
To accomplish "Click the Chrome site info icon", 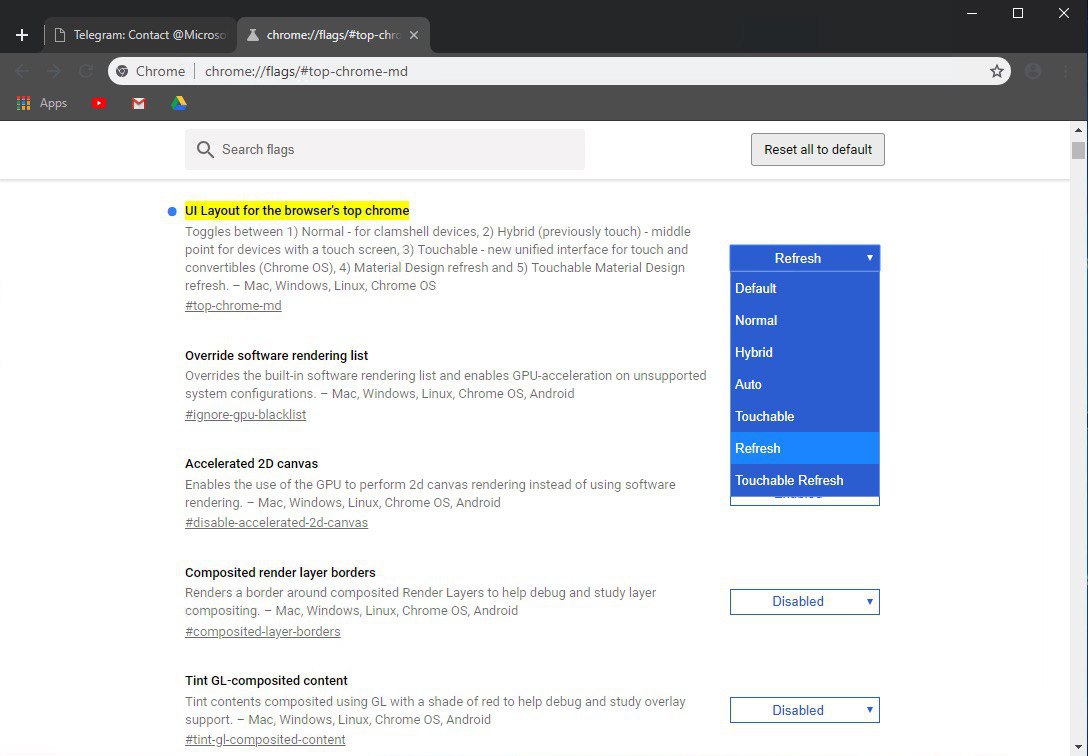I will 122,71.
